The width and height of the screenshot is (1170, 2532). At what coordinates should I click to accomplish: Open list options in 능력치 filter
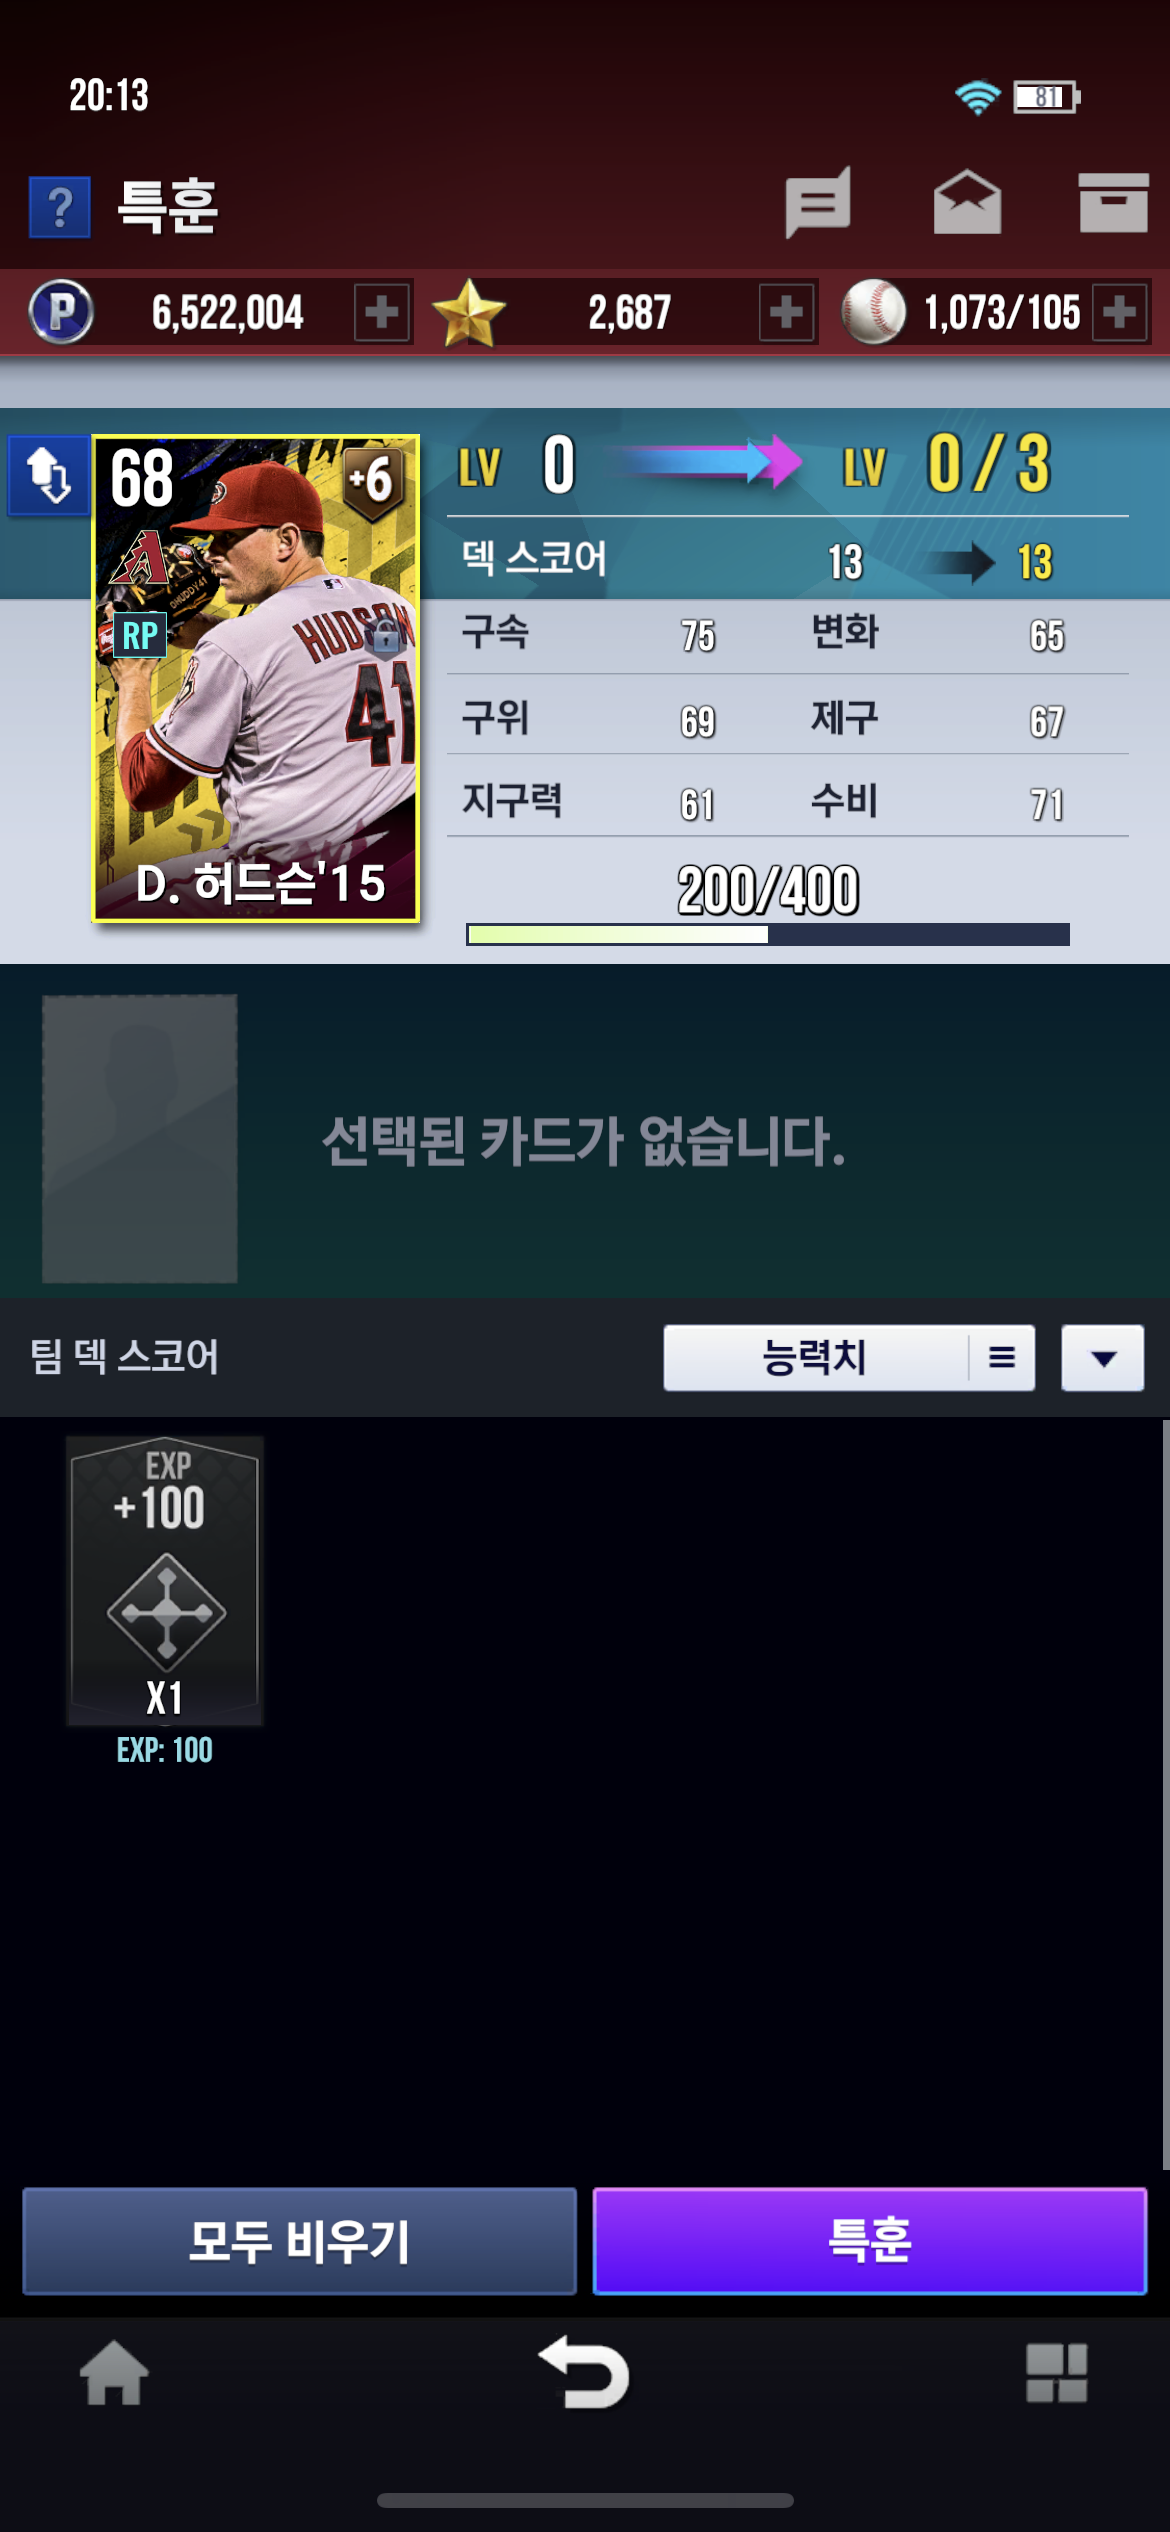coord(1002,1358)
